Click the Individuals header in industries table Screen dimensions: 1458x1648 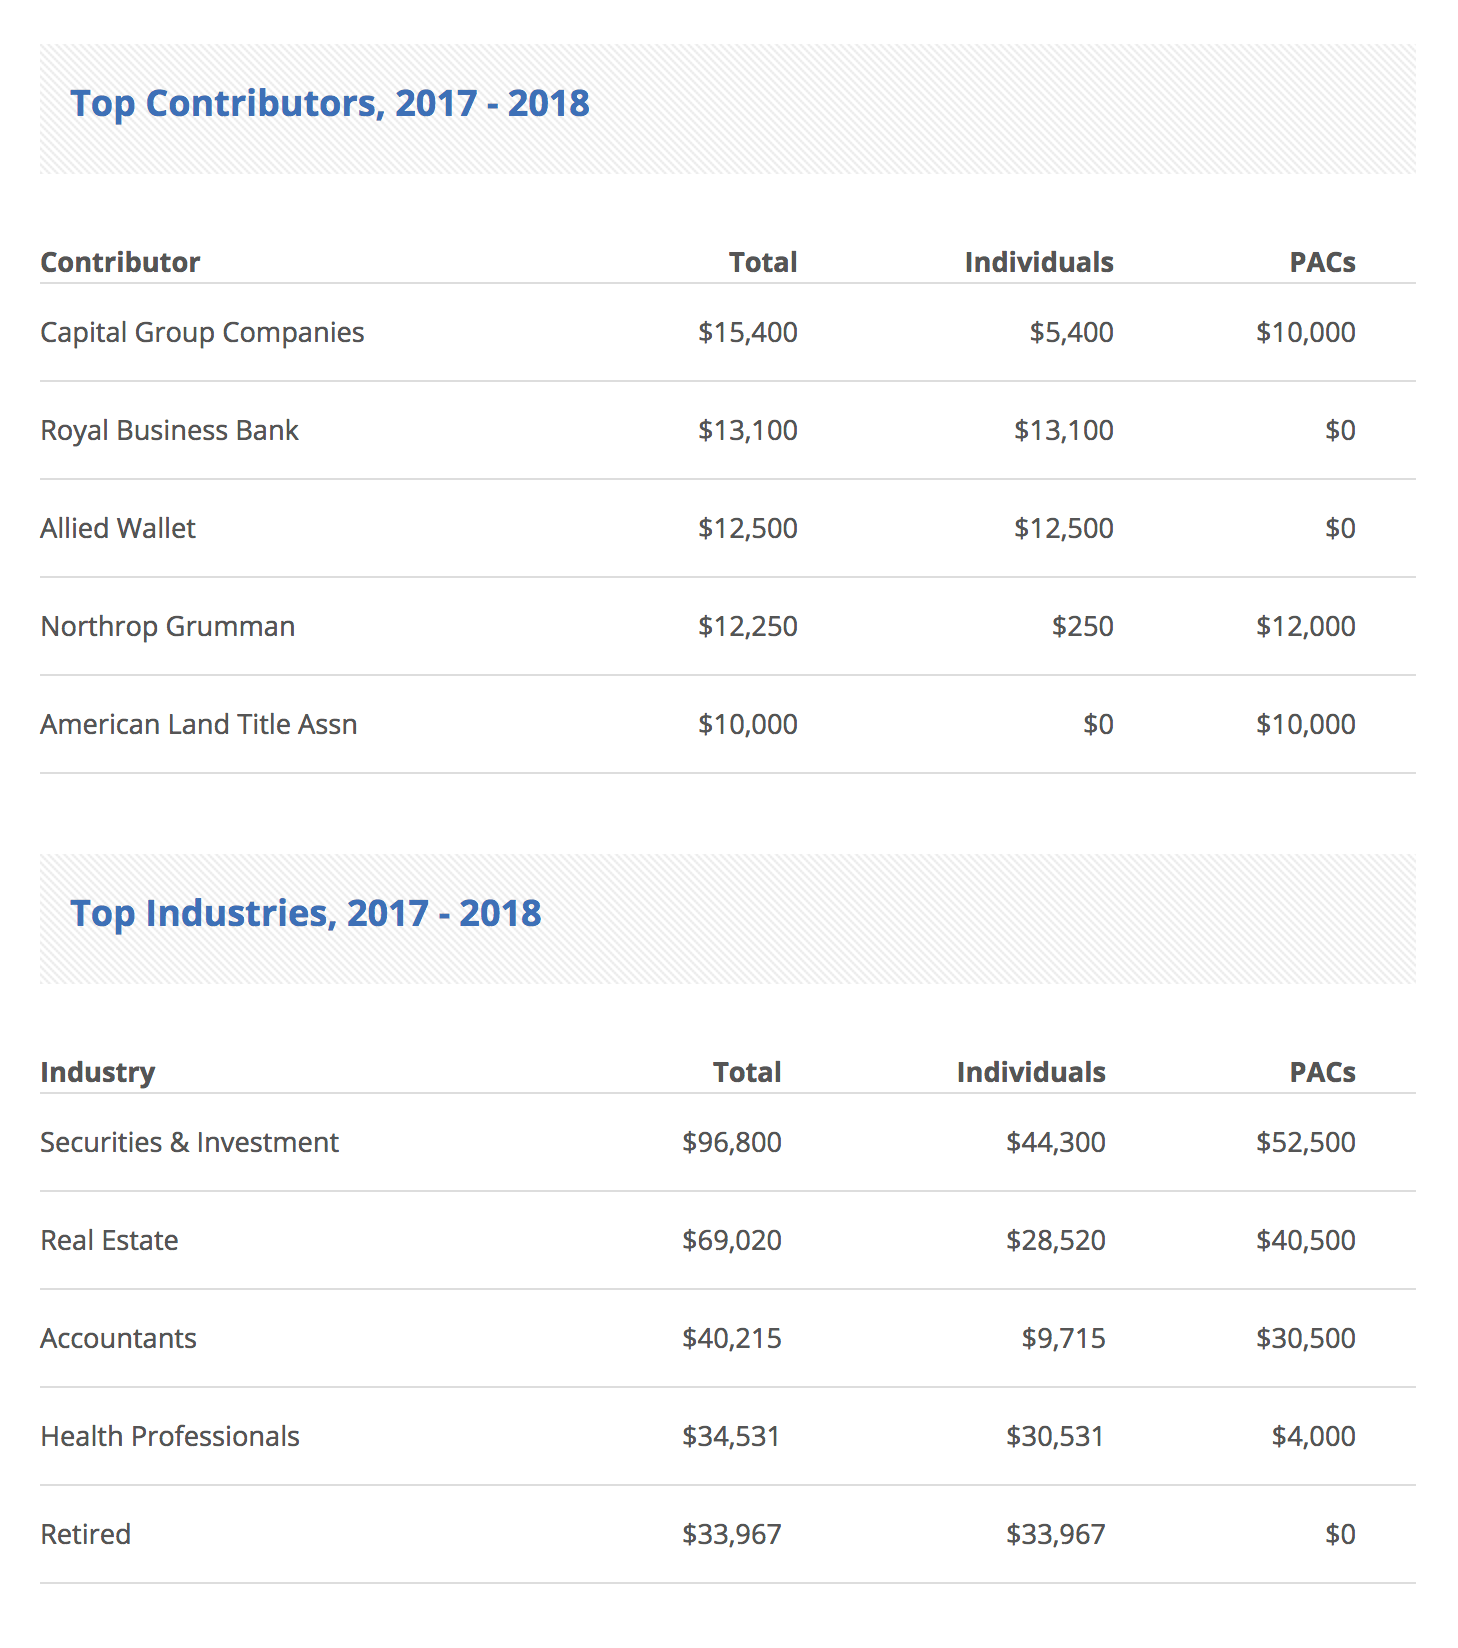click(x=1031, y=1072)
